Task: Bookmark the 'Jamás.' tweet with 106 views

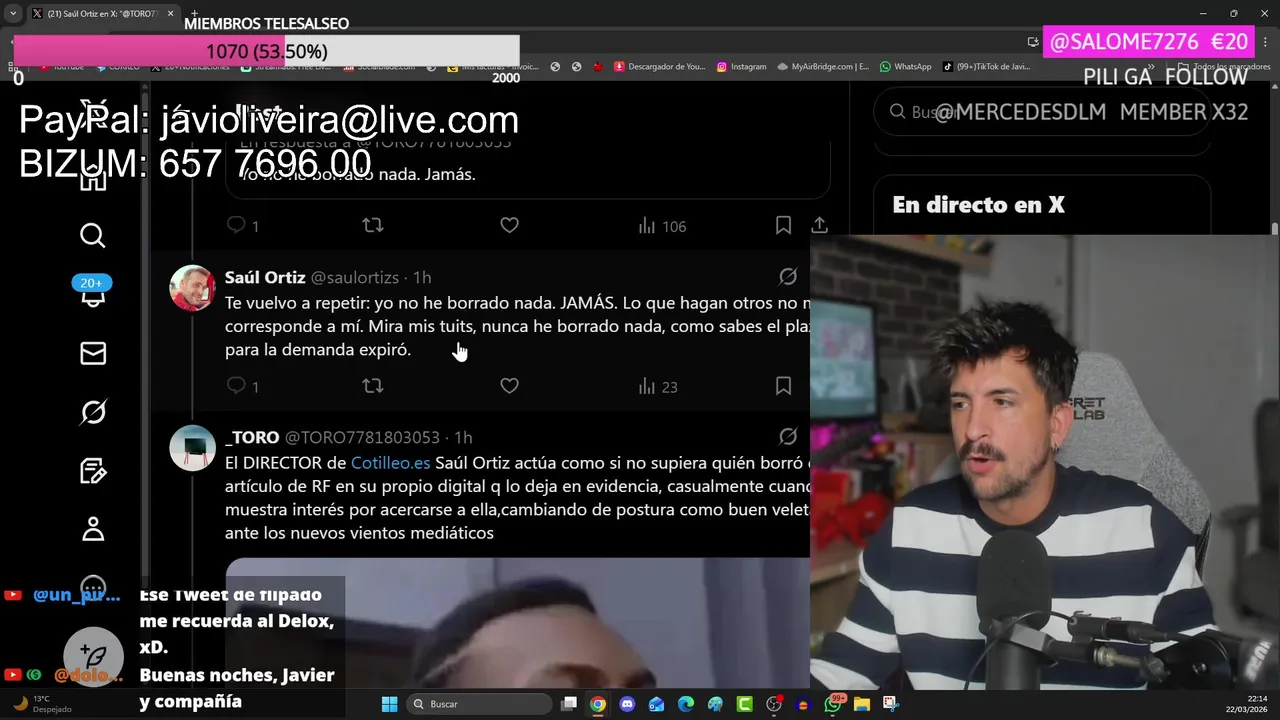Action: click(x=783, y=225)
